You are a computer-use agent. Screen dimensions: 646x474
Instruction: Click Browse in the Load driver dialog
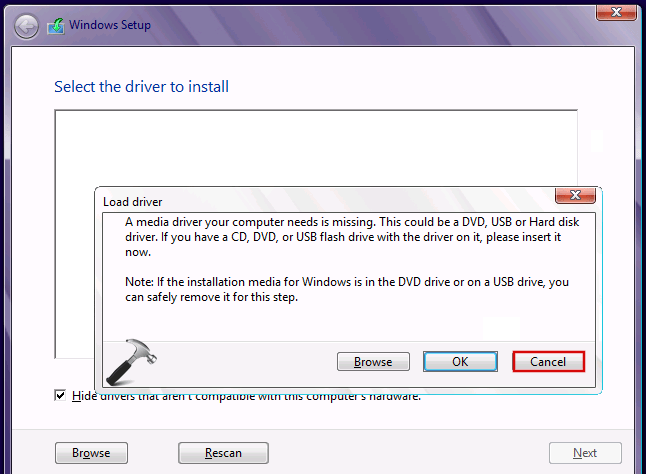(x=373, y=362)
